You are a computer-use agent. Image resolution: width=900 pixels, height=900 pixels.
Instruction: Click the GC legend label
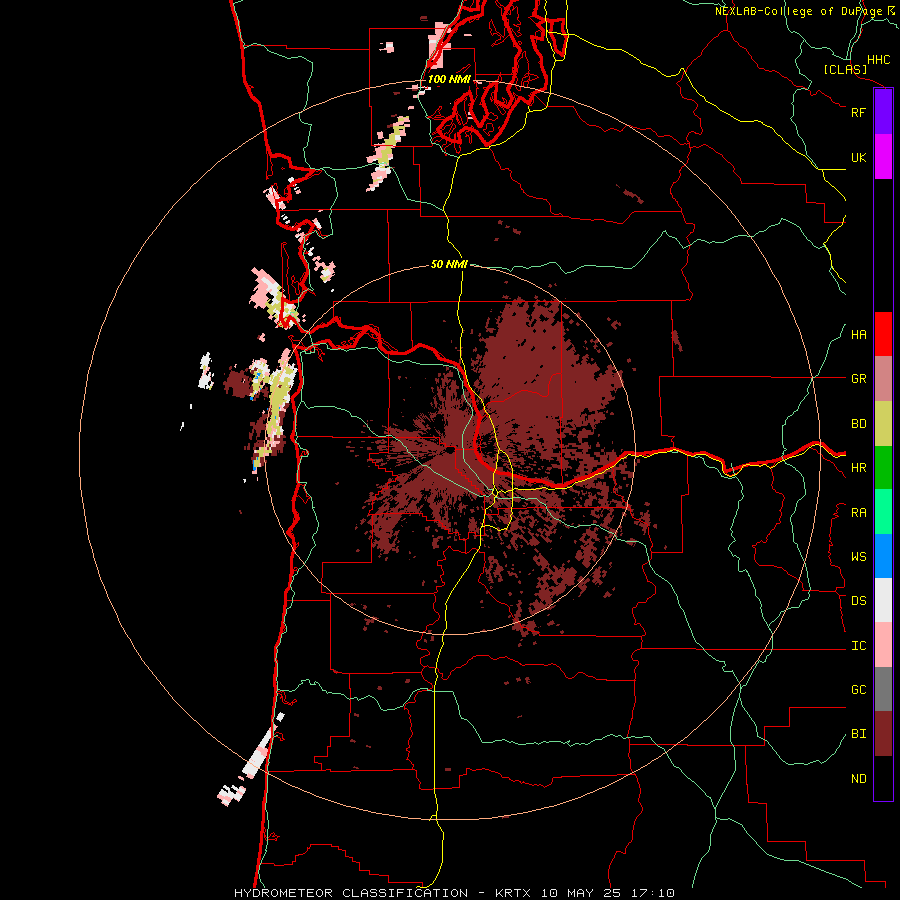(858, 690)
